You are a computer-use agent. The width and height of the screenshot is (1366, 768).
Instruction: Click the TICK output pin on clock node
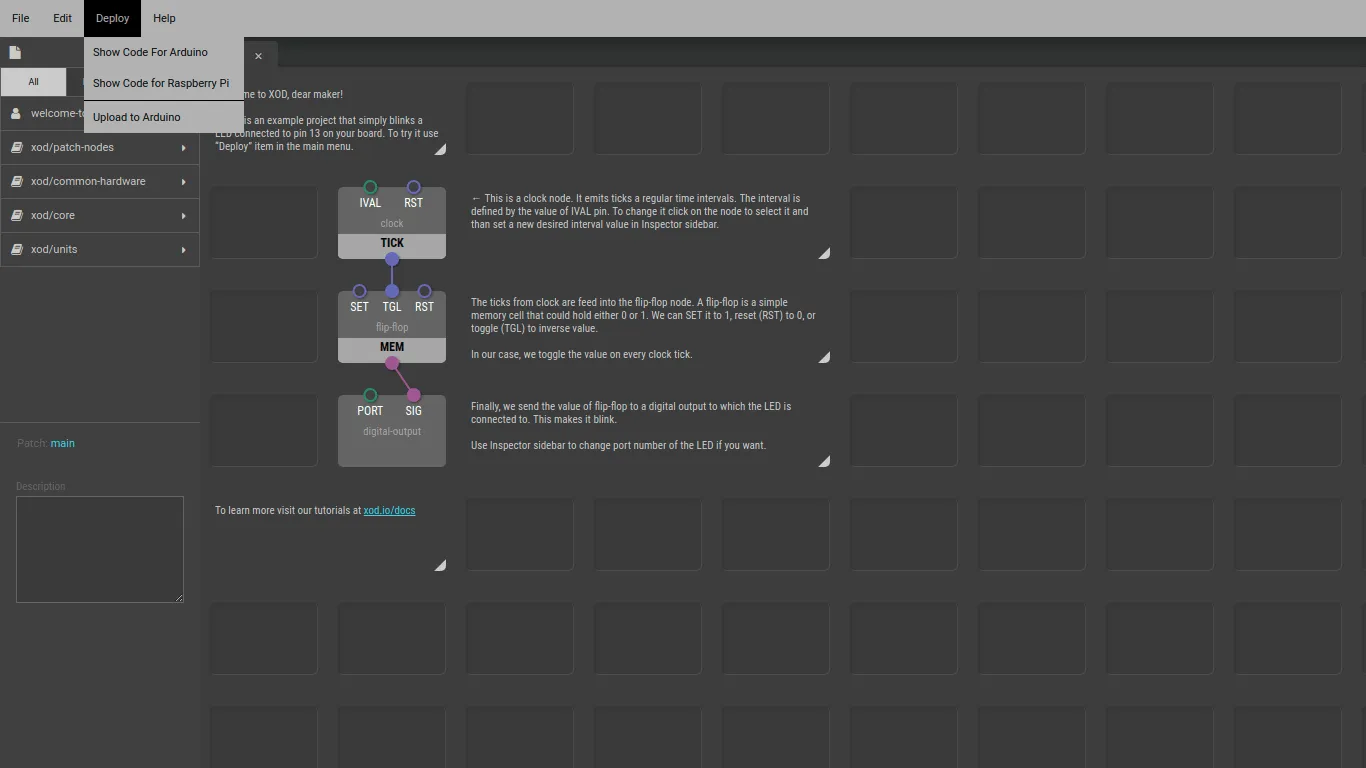click(392, 260)
